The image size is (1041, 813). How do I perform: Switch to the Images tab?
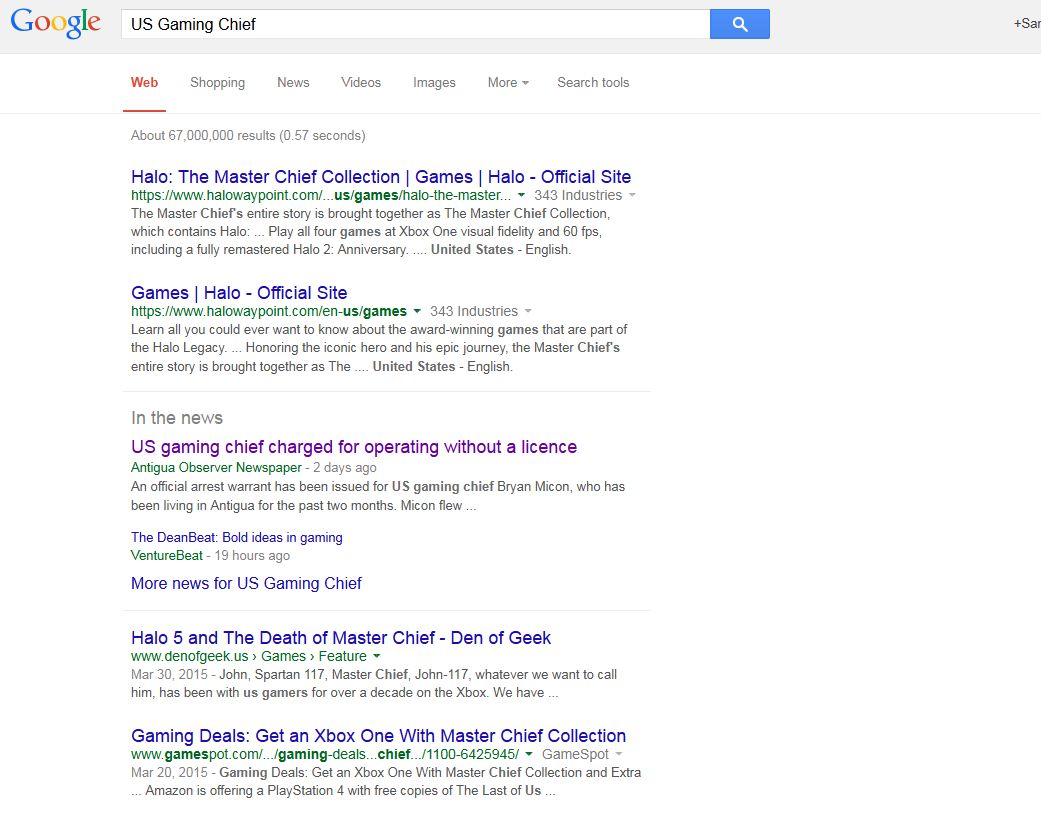click(x=434, y=82)
